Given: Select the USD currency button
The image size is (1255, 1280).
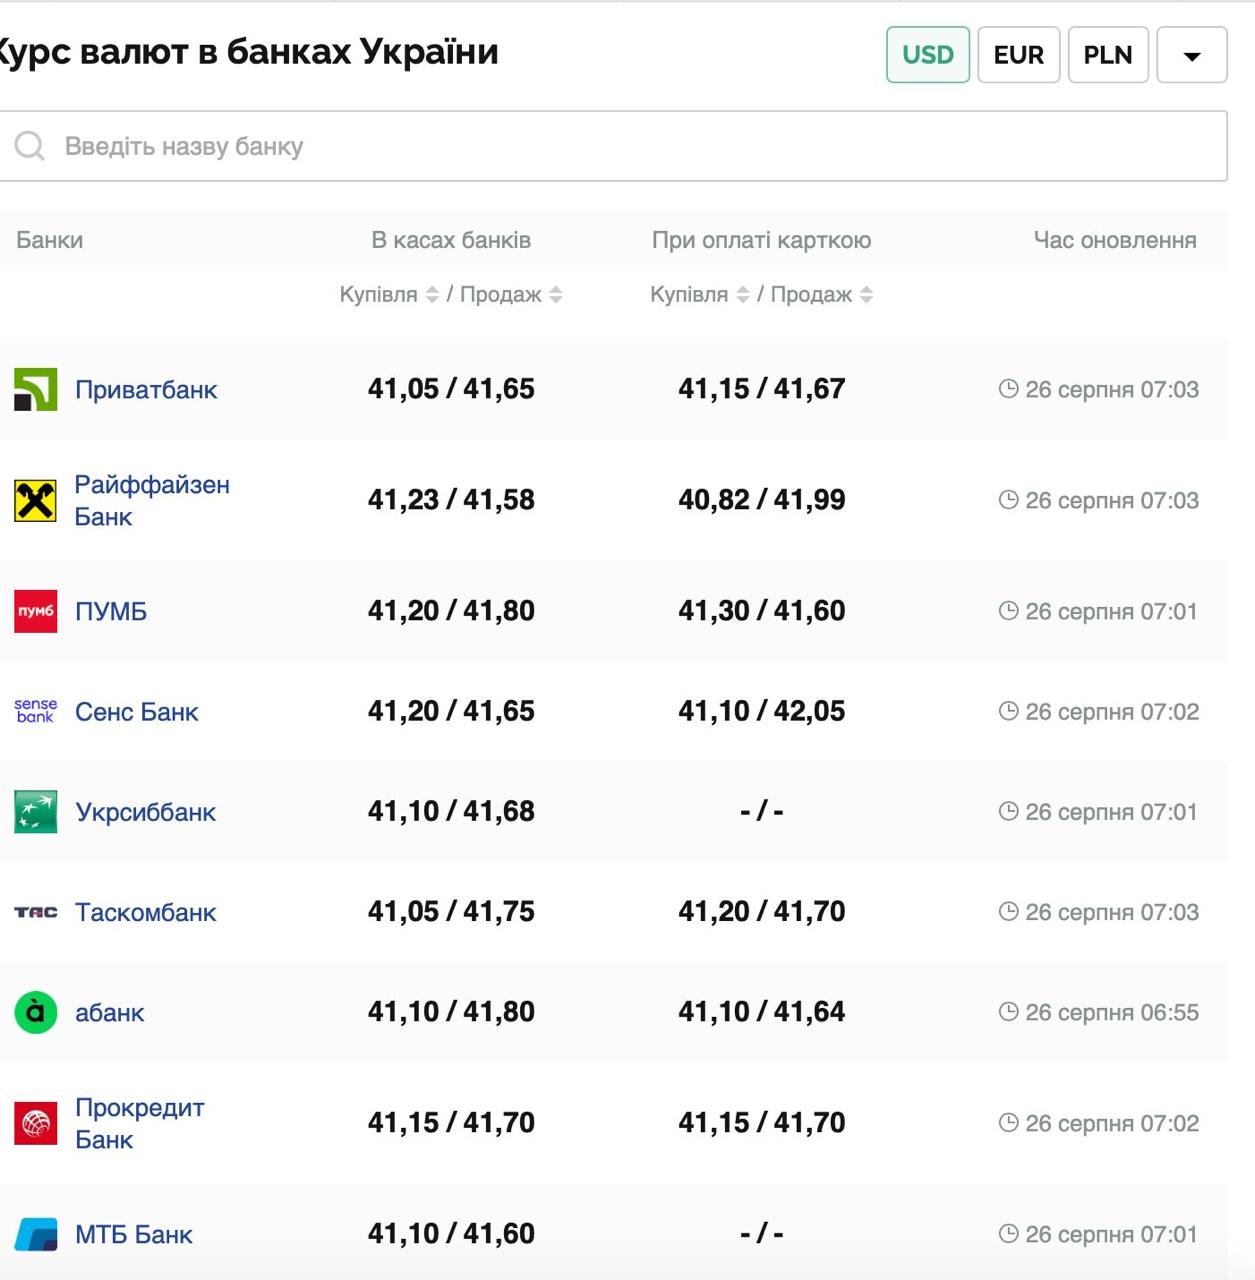Looking at the screenshot, I should pos(927,55).
